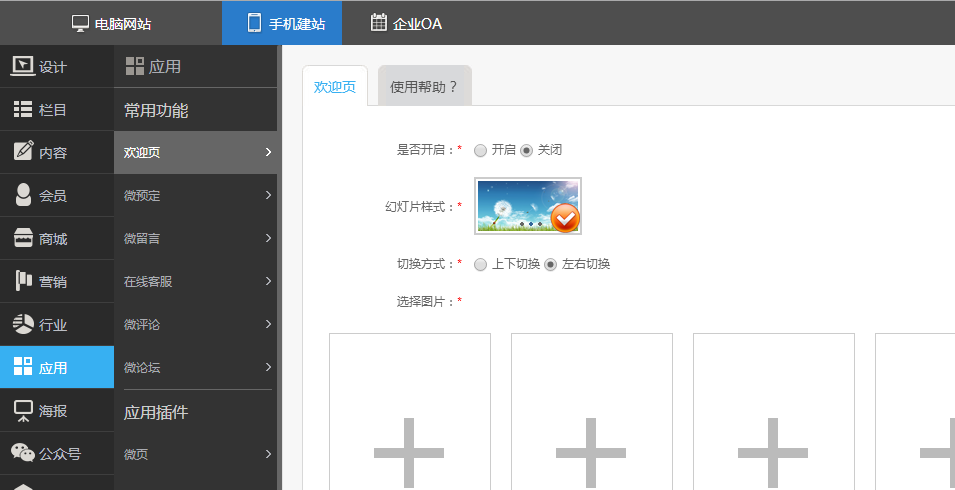Expand the 在线客服 menu chevron

tap(268, 281)
